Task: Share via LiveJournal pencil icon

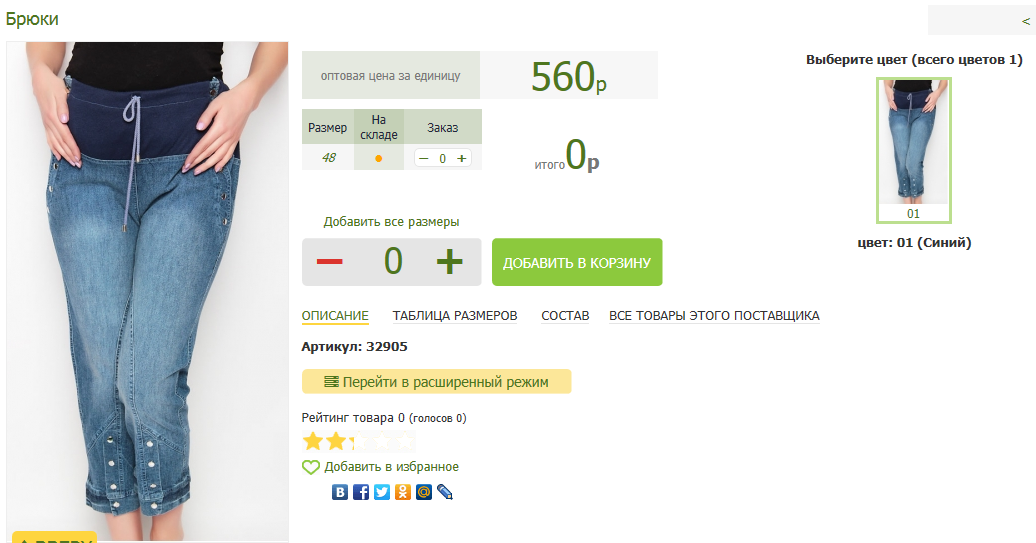Action: (445, 492)
